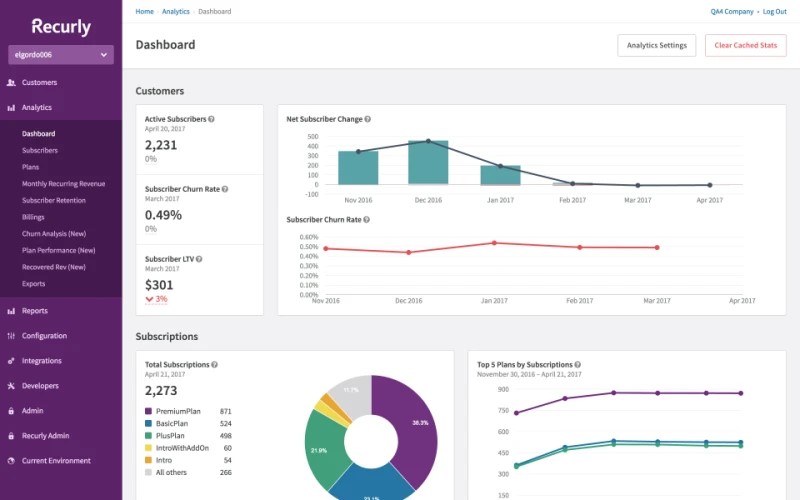
Task: Open Plans analytics page
Action: (x=30, y=167)
